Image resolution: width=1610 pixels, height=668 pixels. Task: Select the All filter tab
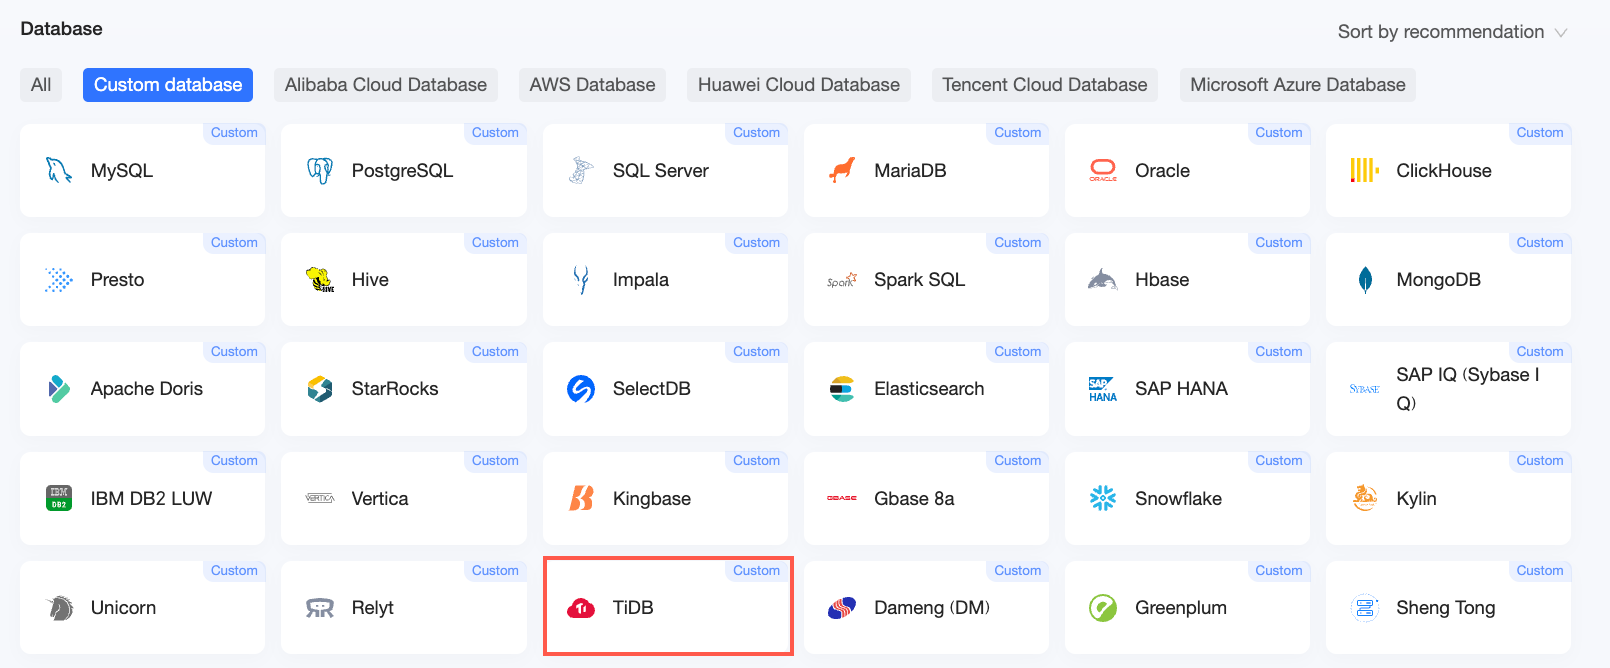[41, 85]
